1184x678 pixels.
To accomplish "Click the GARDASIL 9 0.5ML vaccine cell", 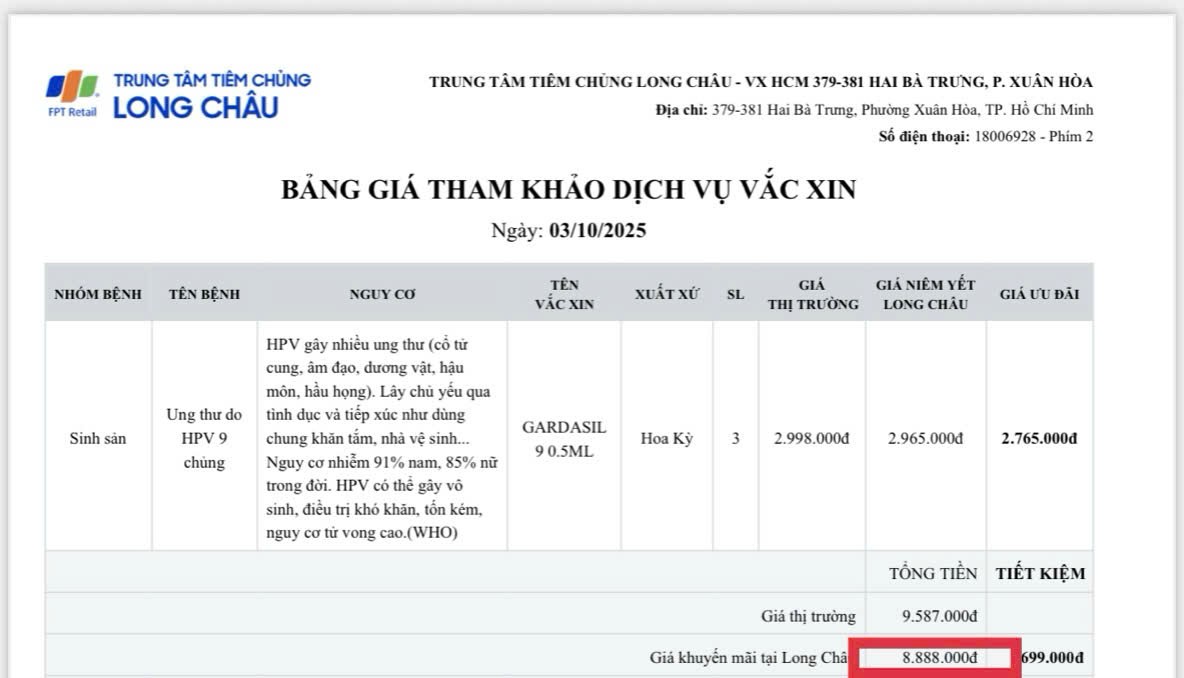I will click(564, 438).
